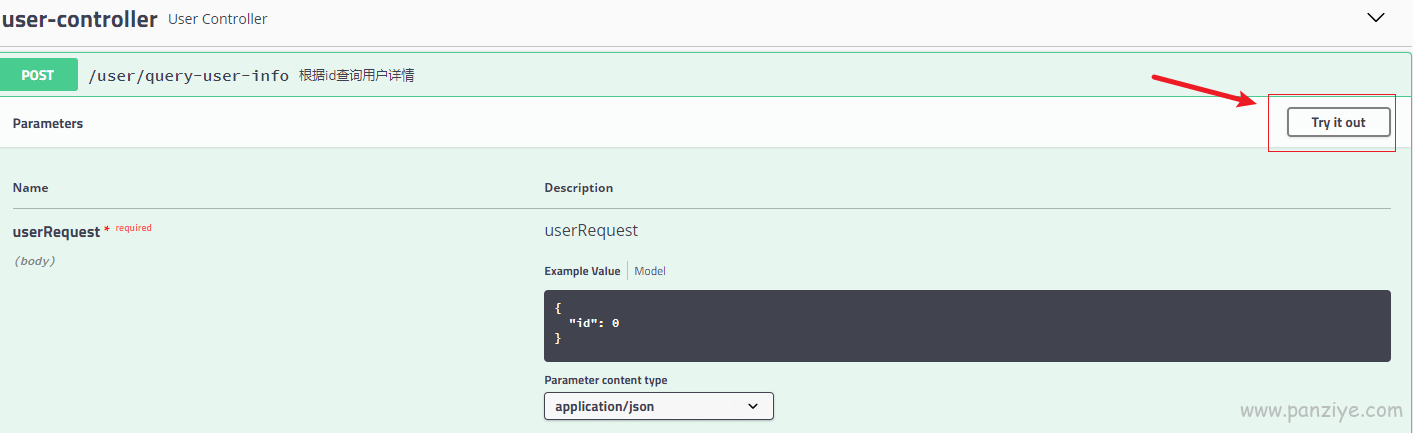
Task: Click the (body) parameter location label
Action: pyautogui.click(x=34, y=261)
